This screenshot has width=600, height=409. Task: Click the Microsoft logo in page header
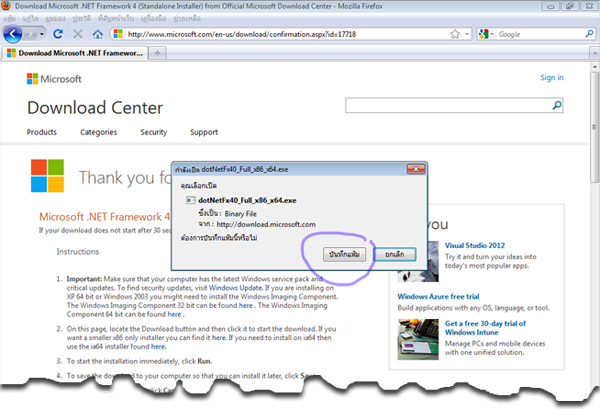click(54, 79)
